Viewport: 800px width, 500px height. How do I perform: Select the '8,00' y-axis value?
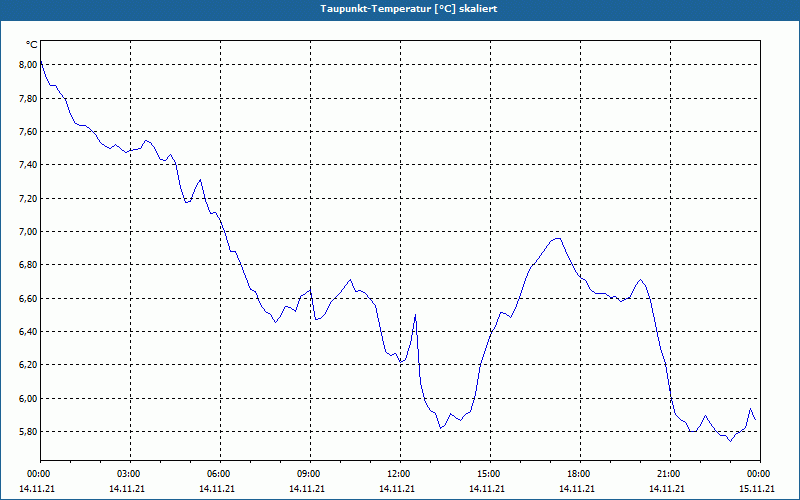click(x=29, y=65)
